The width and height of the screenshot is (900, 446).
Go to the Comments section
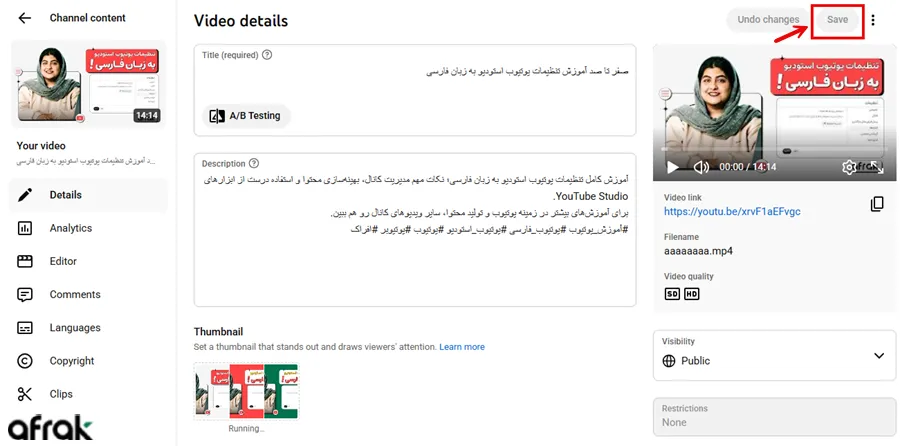click(x=75, y=294)
